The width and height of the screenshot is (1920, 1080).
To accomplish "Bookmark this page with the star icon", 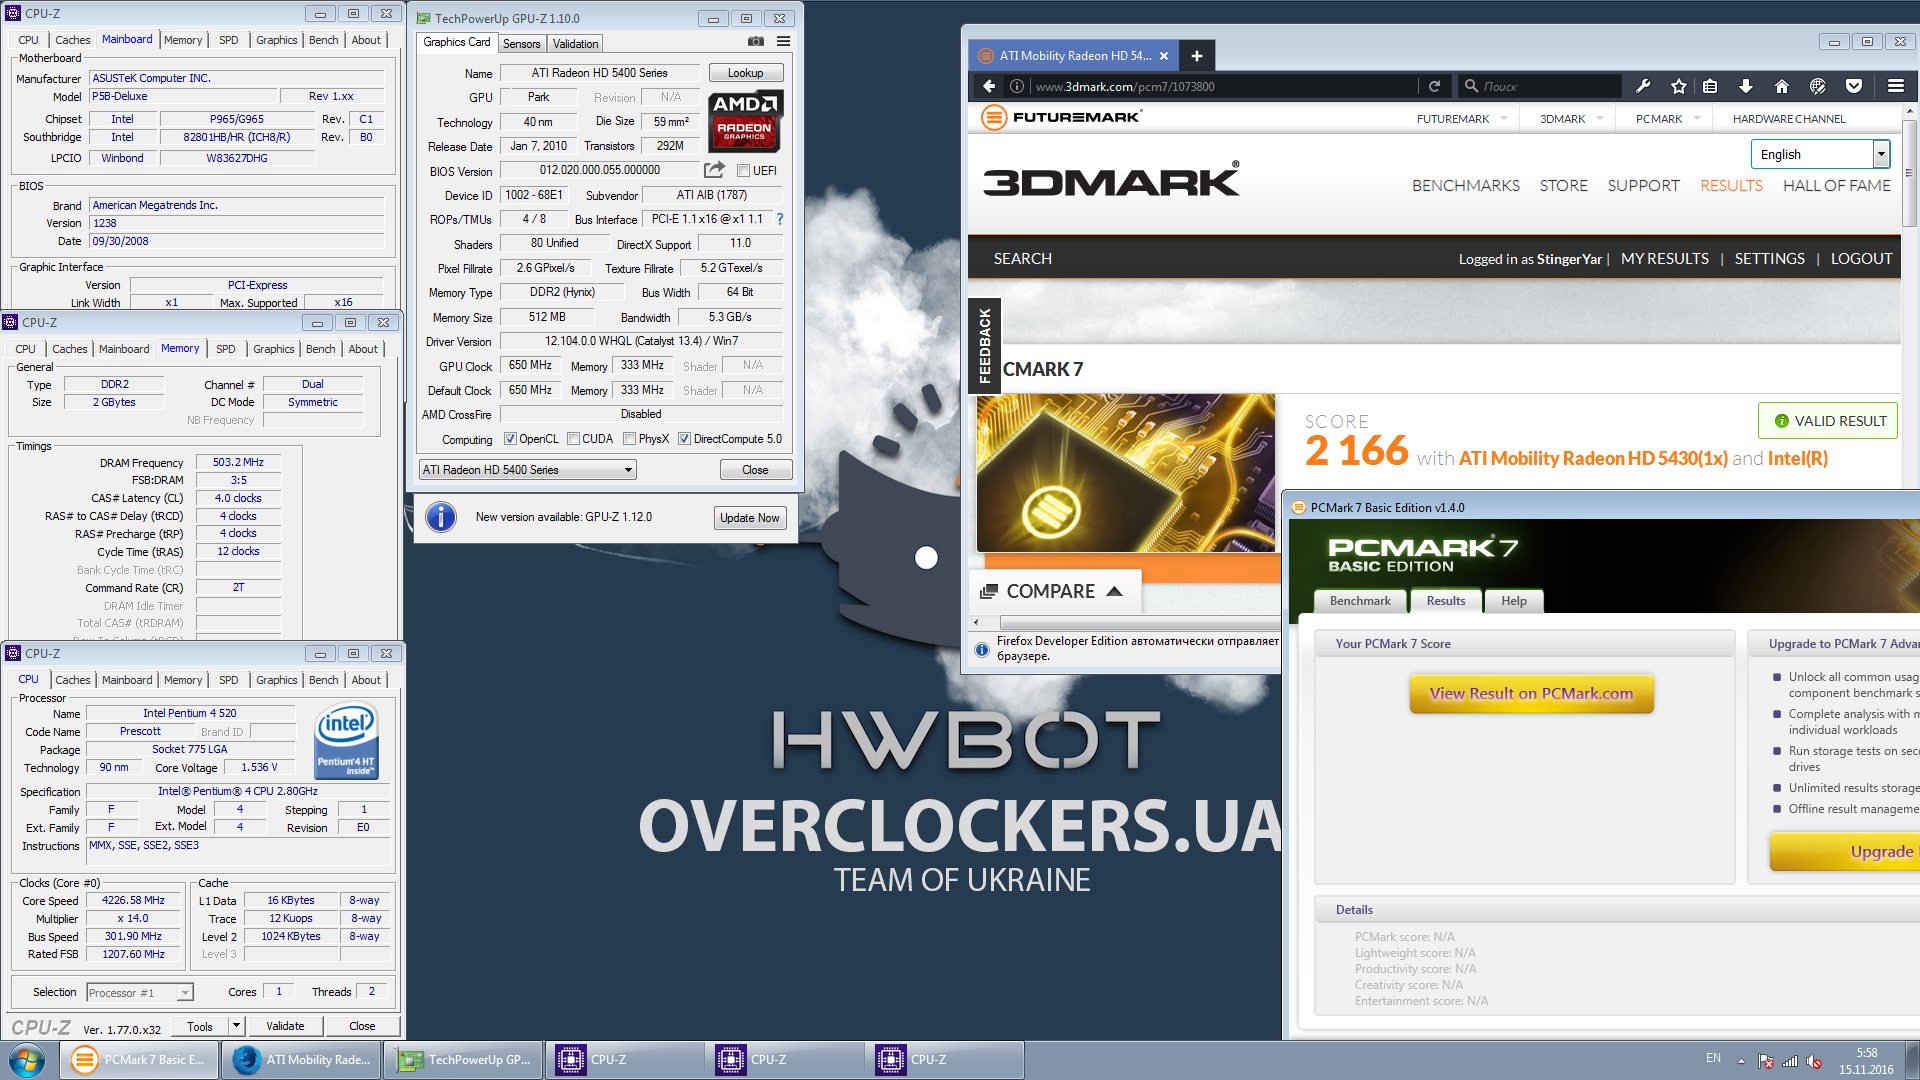I will (x=1679, y=86).
